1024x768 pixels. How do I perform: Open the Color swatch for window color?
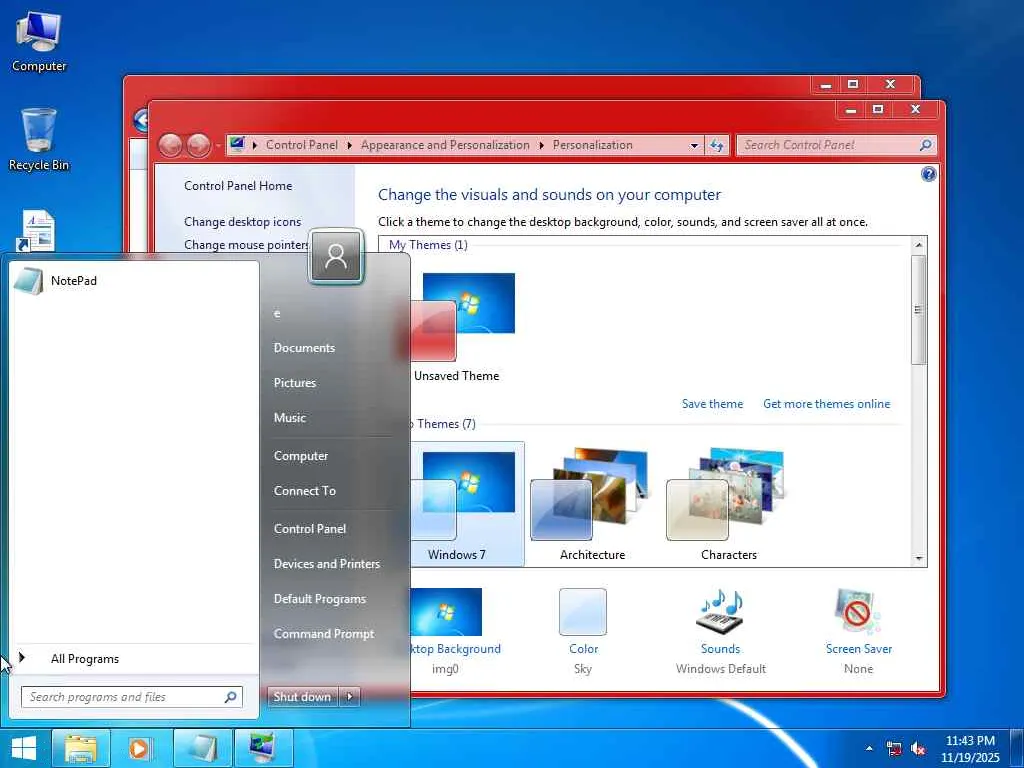click(x=583, y=611)
